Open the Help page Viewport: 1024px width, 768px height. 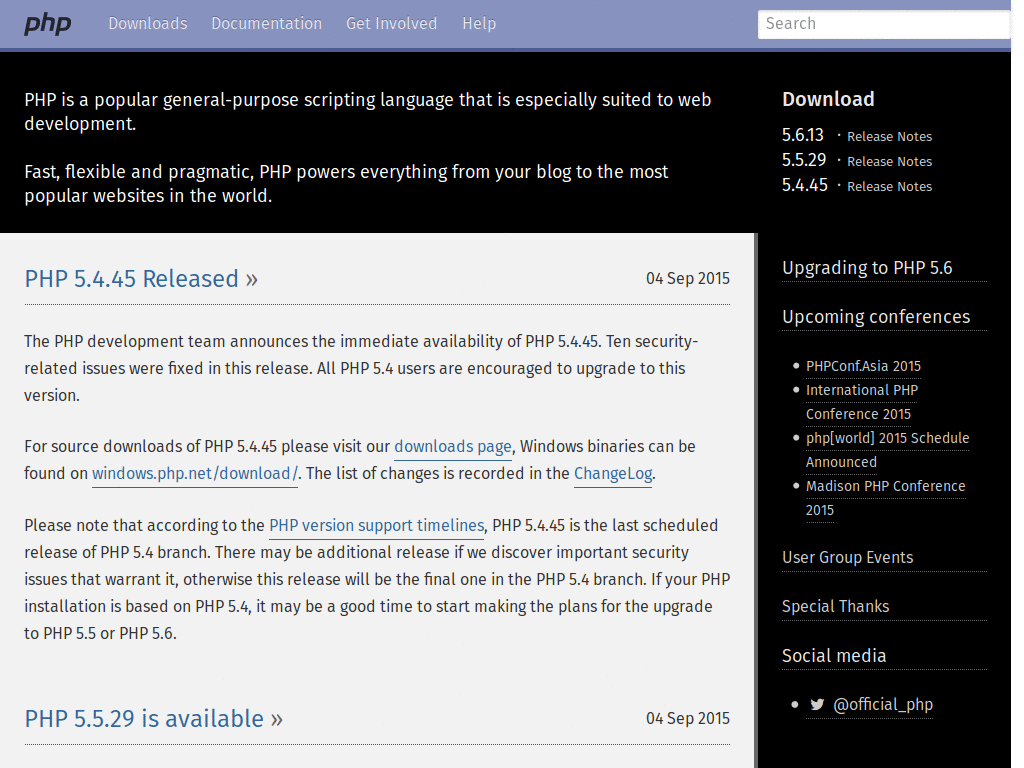479,23
